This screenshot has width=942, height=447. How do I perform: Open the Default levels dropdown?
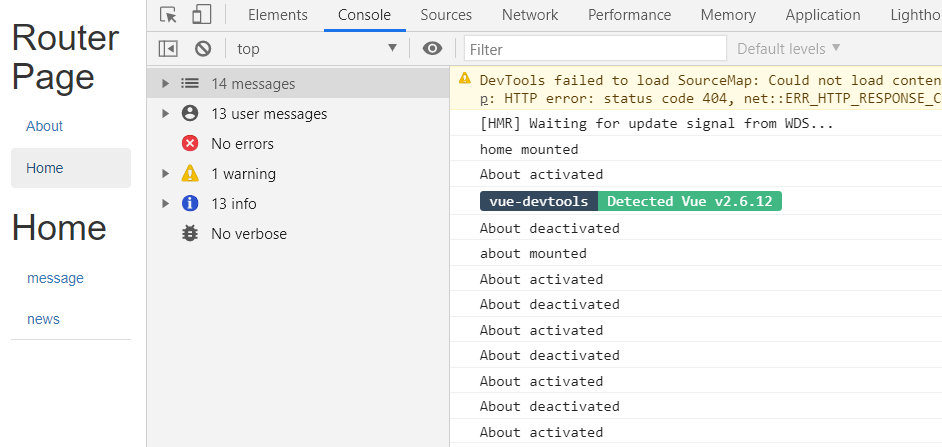pos(788,49)
